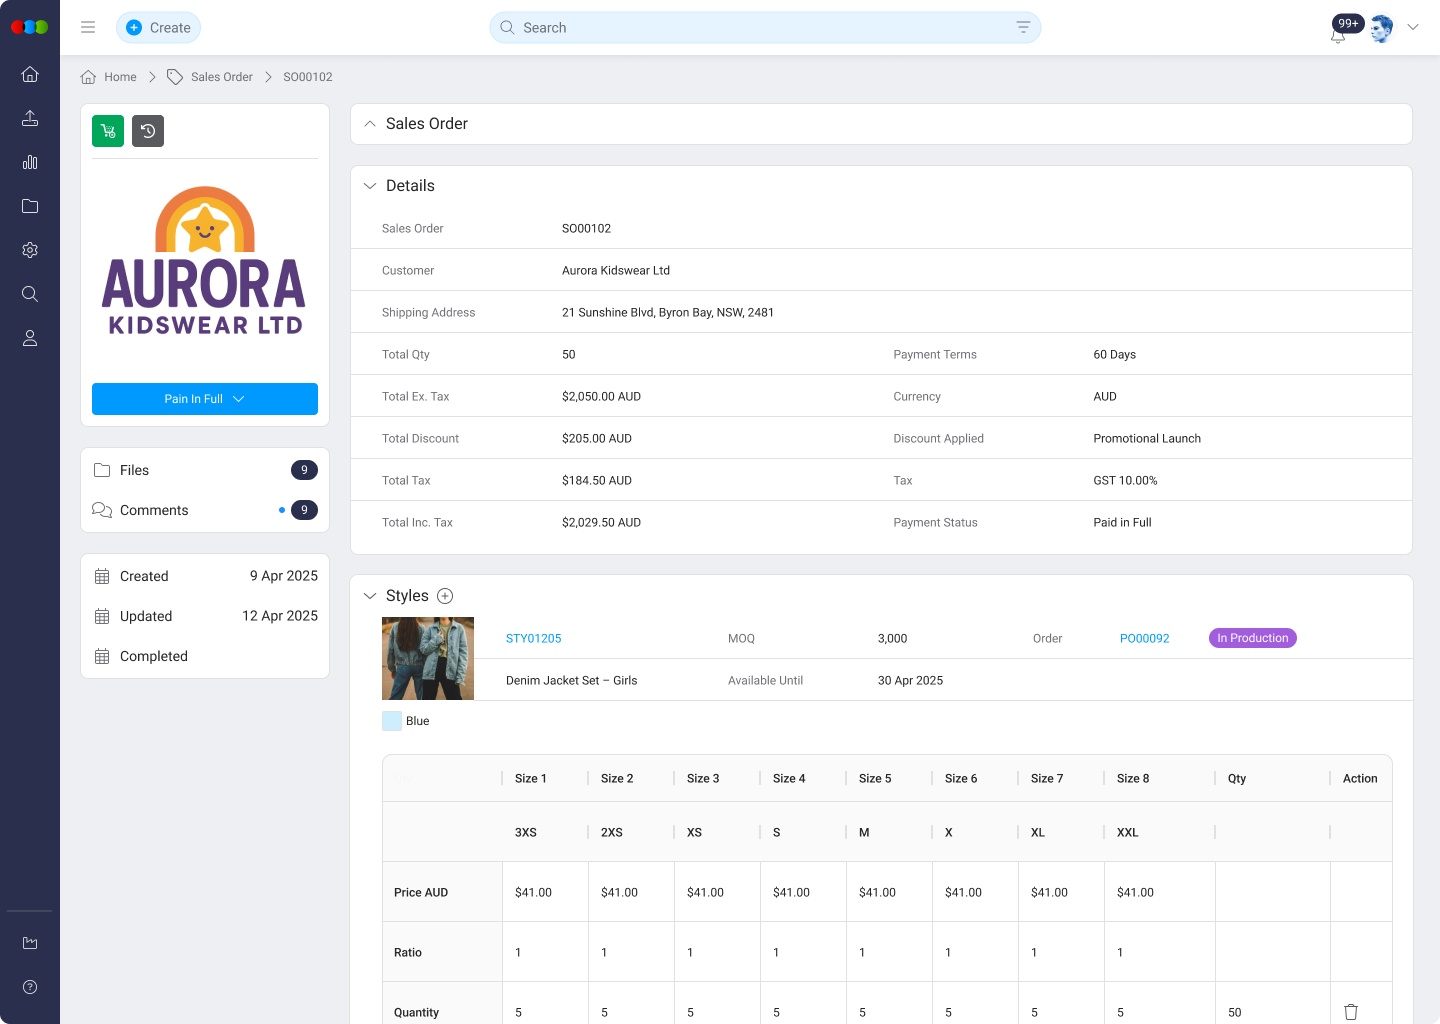Viewport: 1440px width, 1024px height.
Task: Open purchase order PO00092 link
Action: coord(1144,638)
